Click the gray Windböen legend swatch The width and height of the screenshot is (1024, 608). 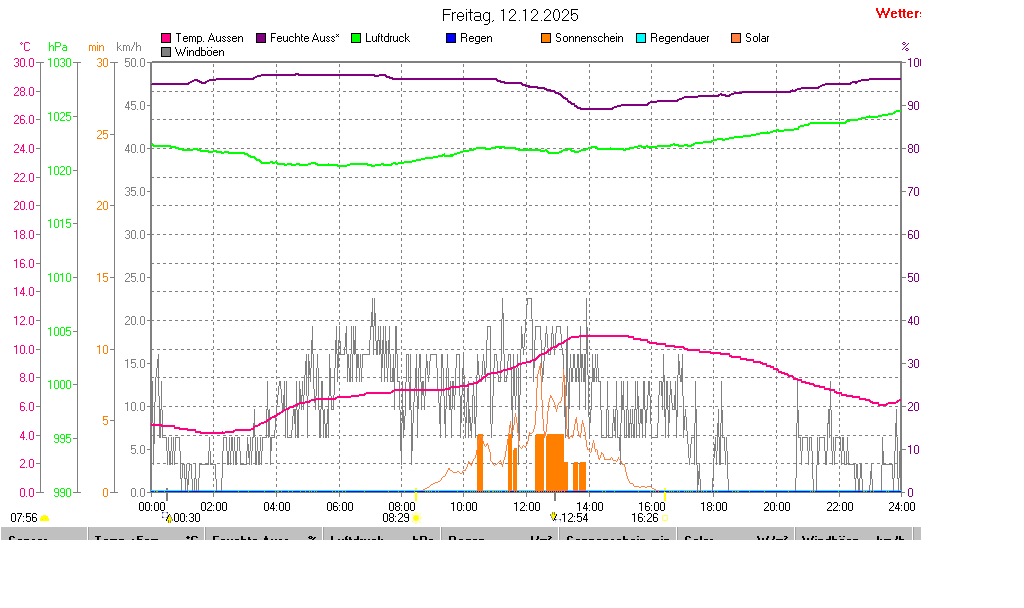click(x=166, y=52)
